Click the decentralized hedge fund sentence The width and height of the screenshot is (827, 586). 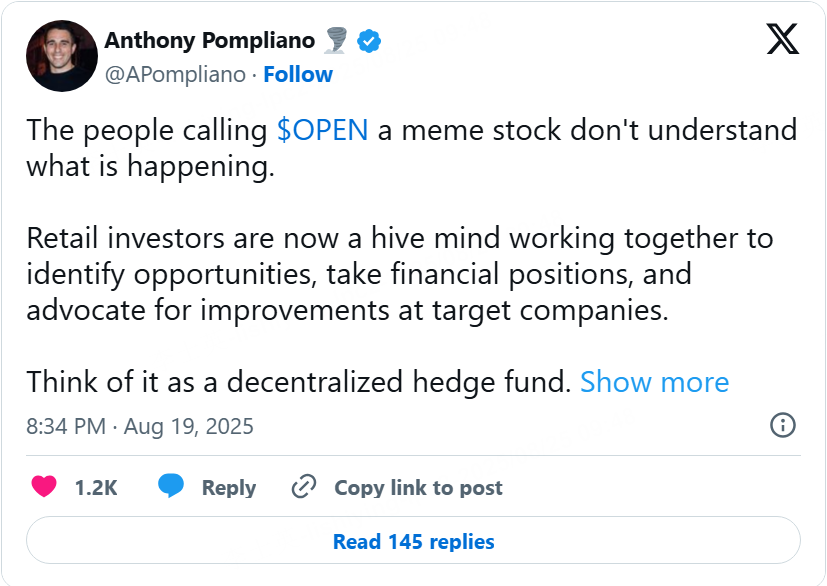[299, 381]
